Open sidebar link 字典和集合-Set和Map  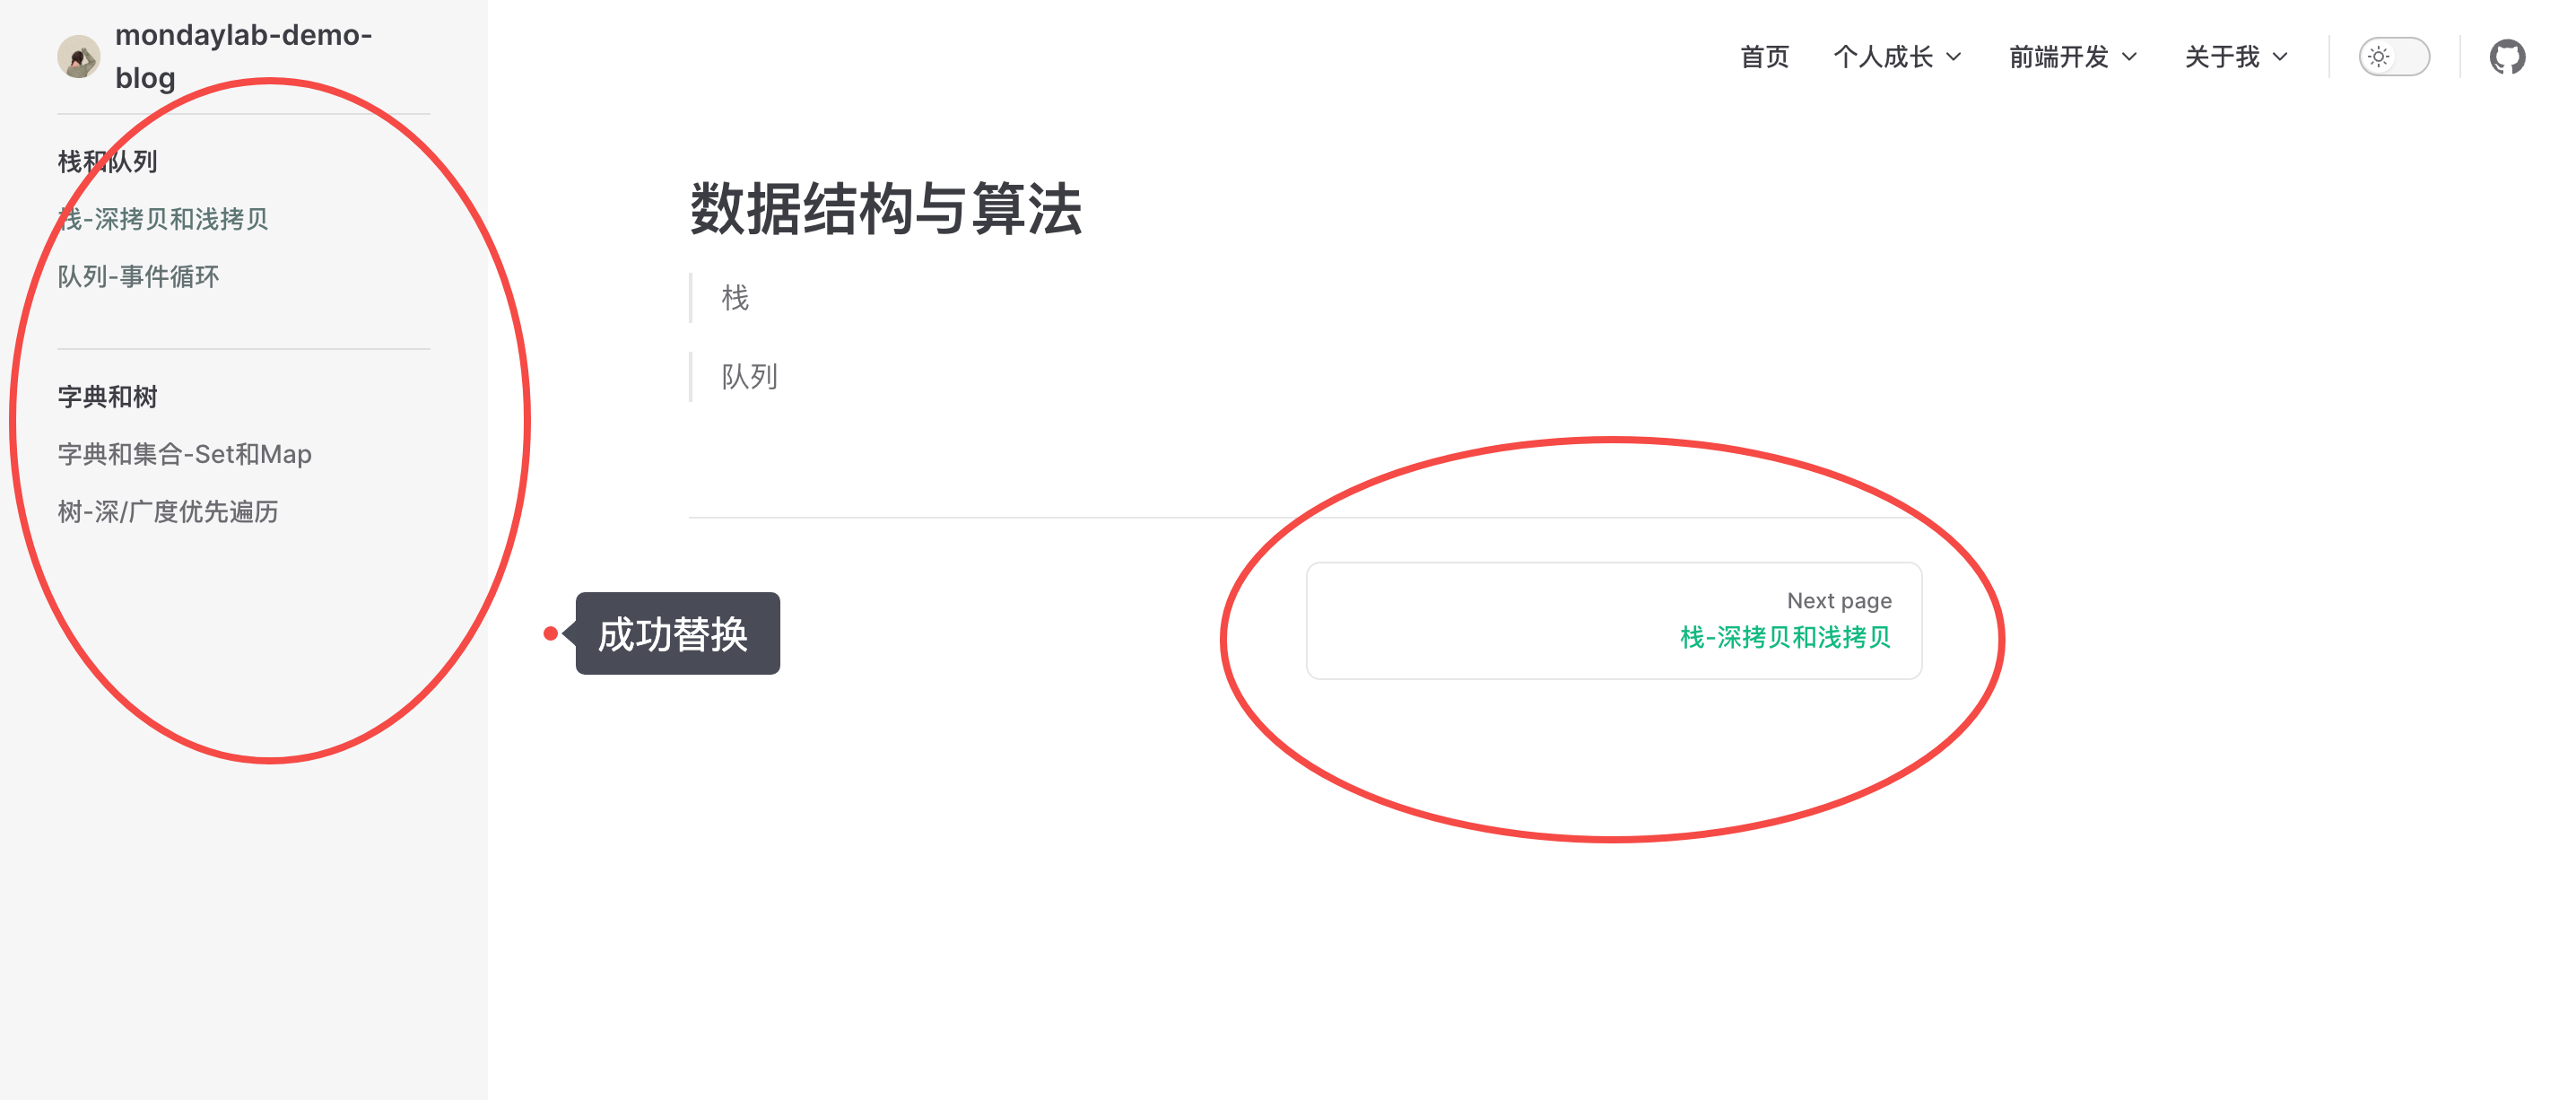(185, 454)
